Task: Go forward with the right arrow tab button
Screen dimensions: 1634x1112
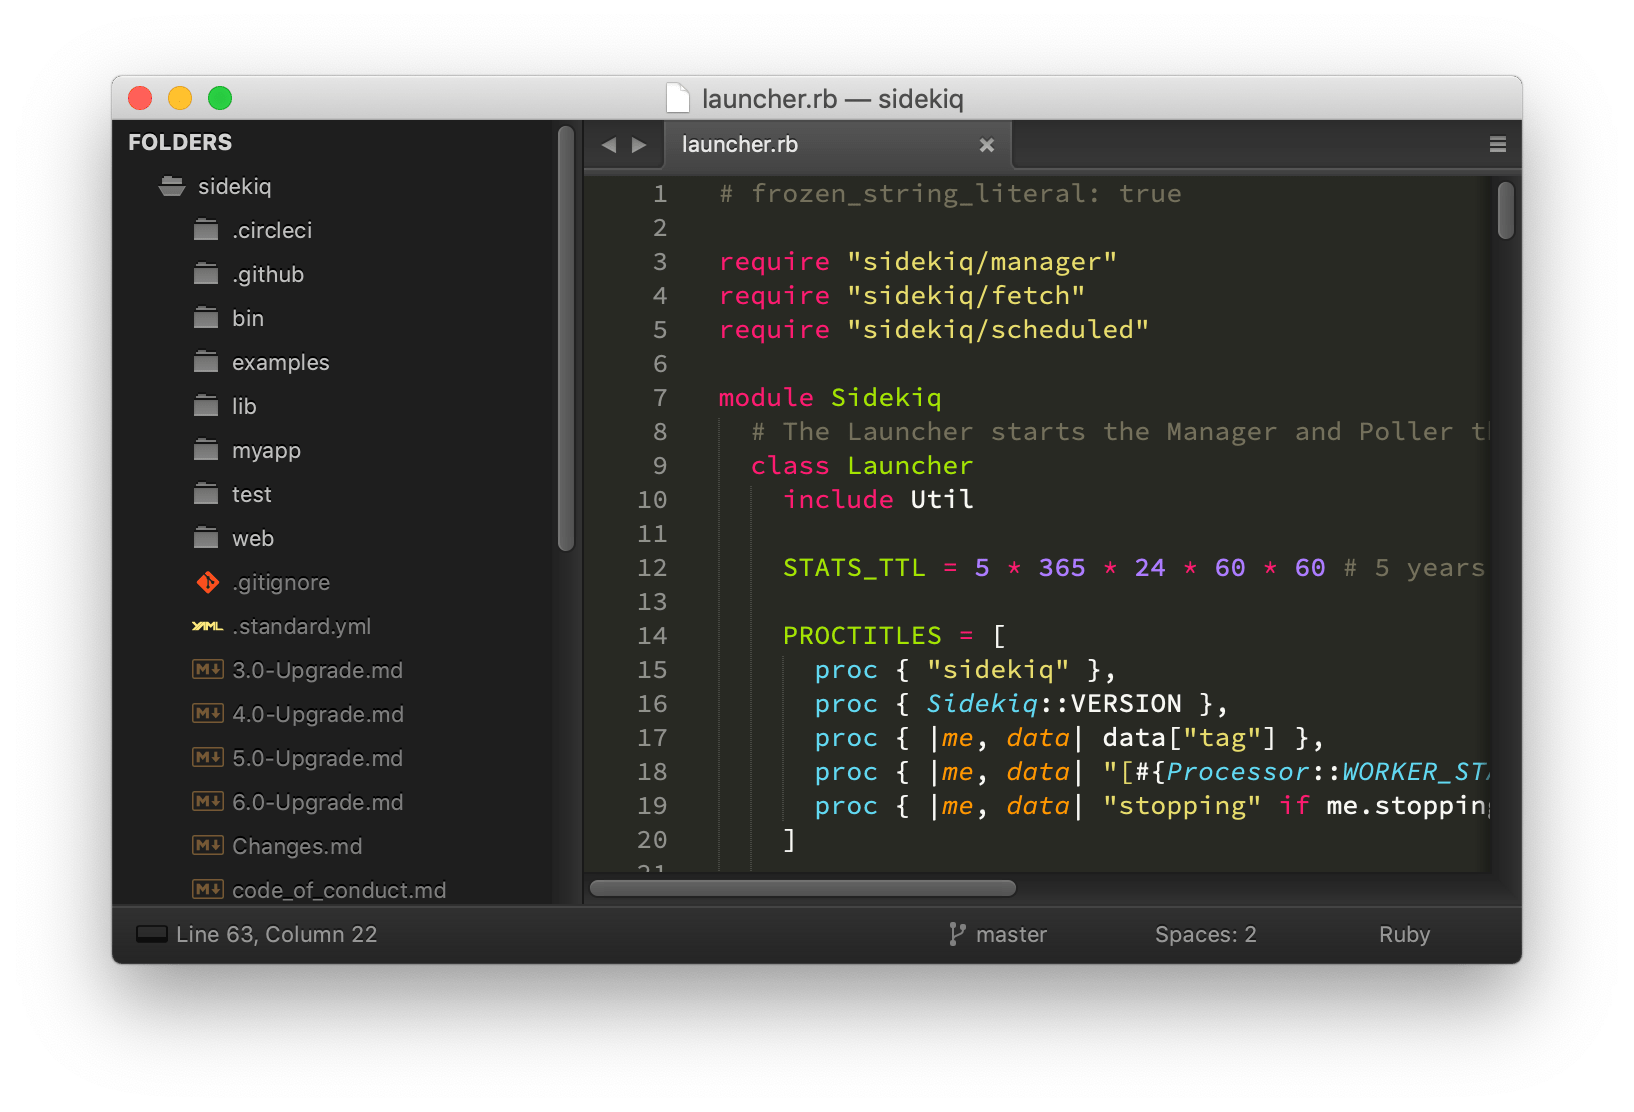Action: point(639,145)
